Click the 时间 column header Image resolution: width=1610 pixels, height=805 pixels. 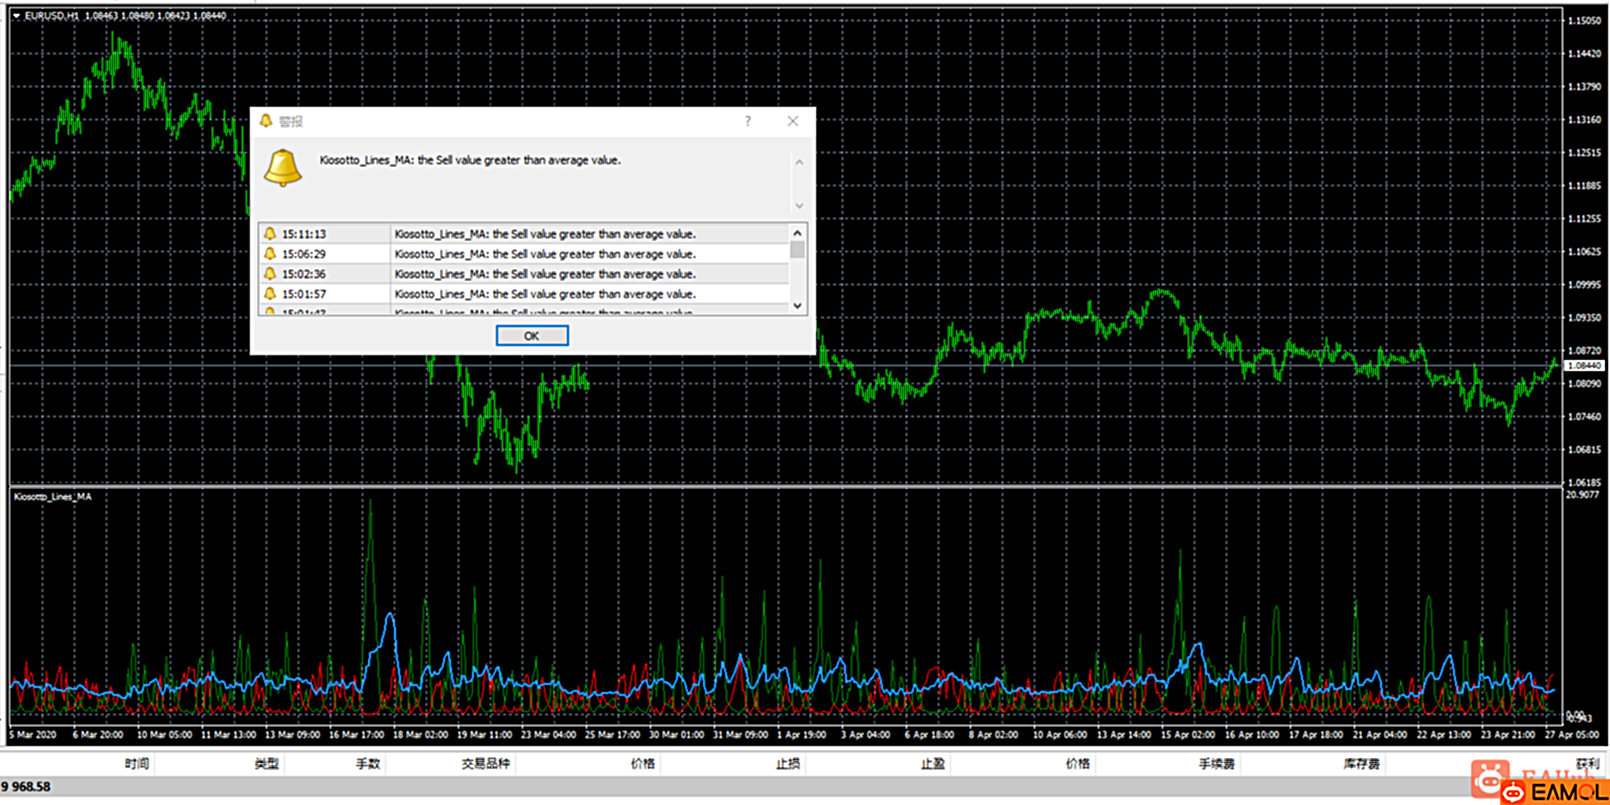coord(137,764)
